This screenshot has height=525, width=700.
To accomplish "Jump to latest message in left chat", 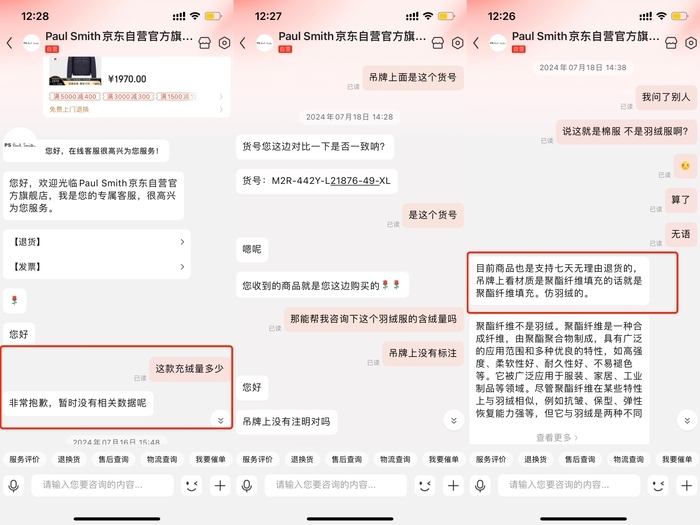I will (221, 420).
